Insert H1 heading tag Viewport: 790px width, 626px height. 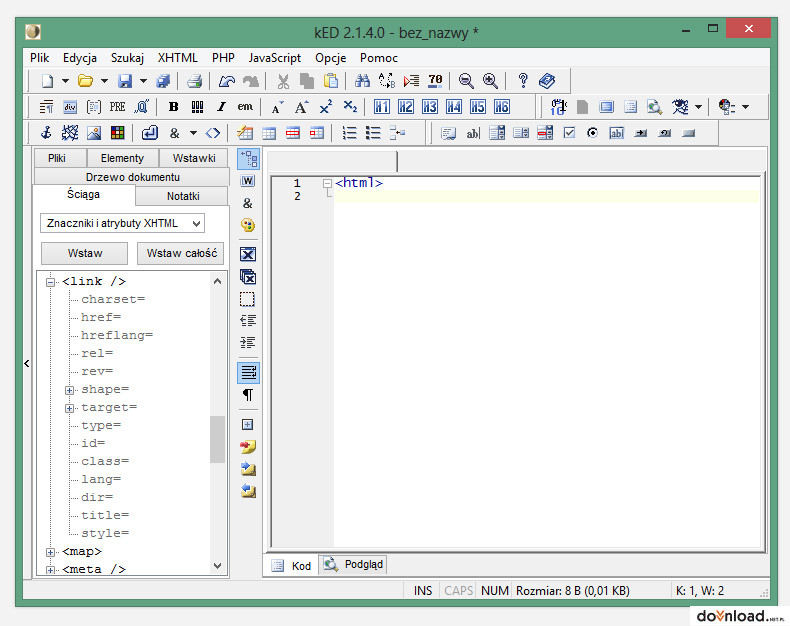click(381, 107)
